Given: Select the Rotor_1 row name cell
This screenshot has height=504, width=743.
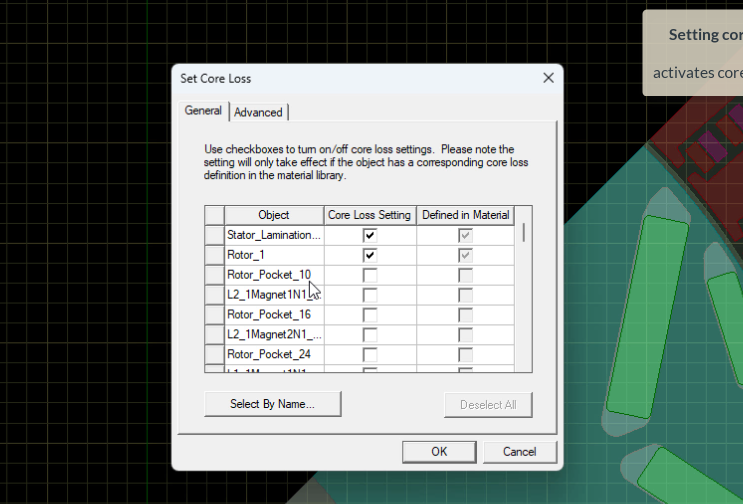Looking at the screenshot, I should coord(274,255).
